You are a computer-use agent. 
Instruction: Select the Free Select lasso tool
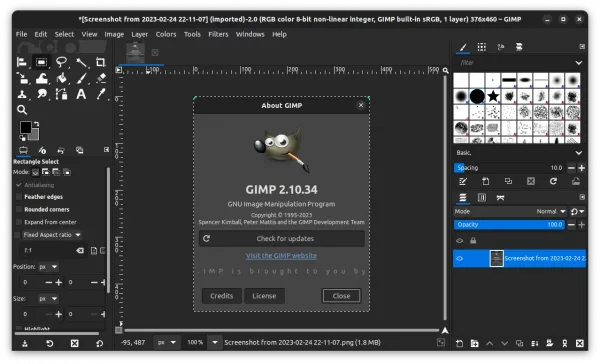[x=61, y=62]
